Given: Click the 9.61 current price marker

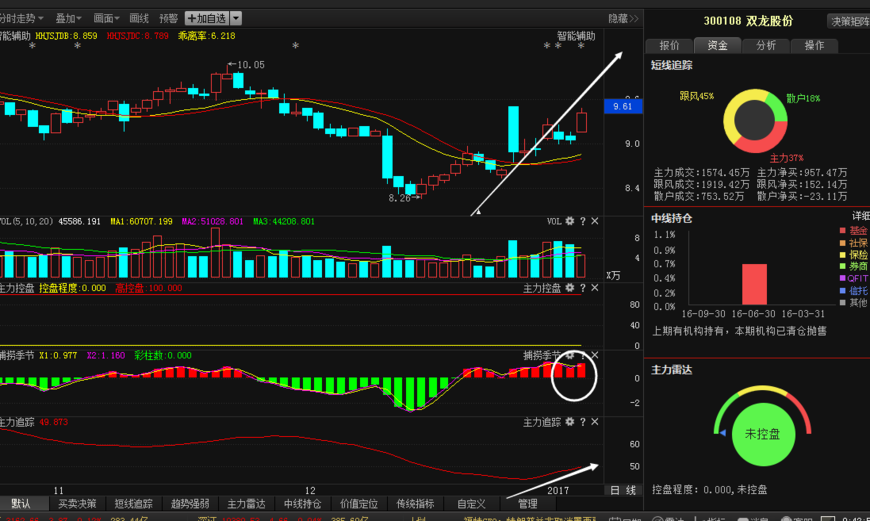Looking at the screenshot, I should (x=623, y=106).
